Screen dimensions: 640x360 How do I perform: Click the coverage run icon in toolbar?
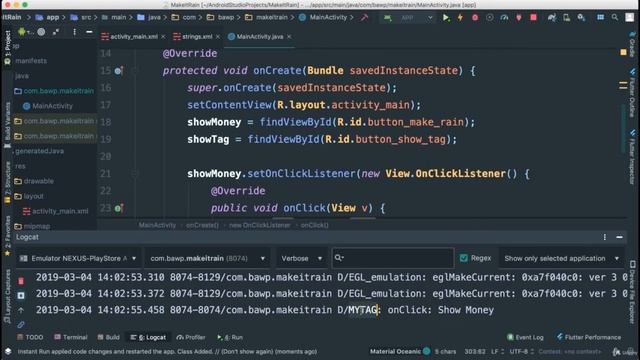490,18
